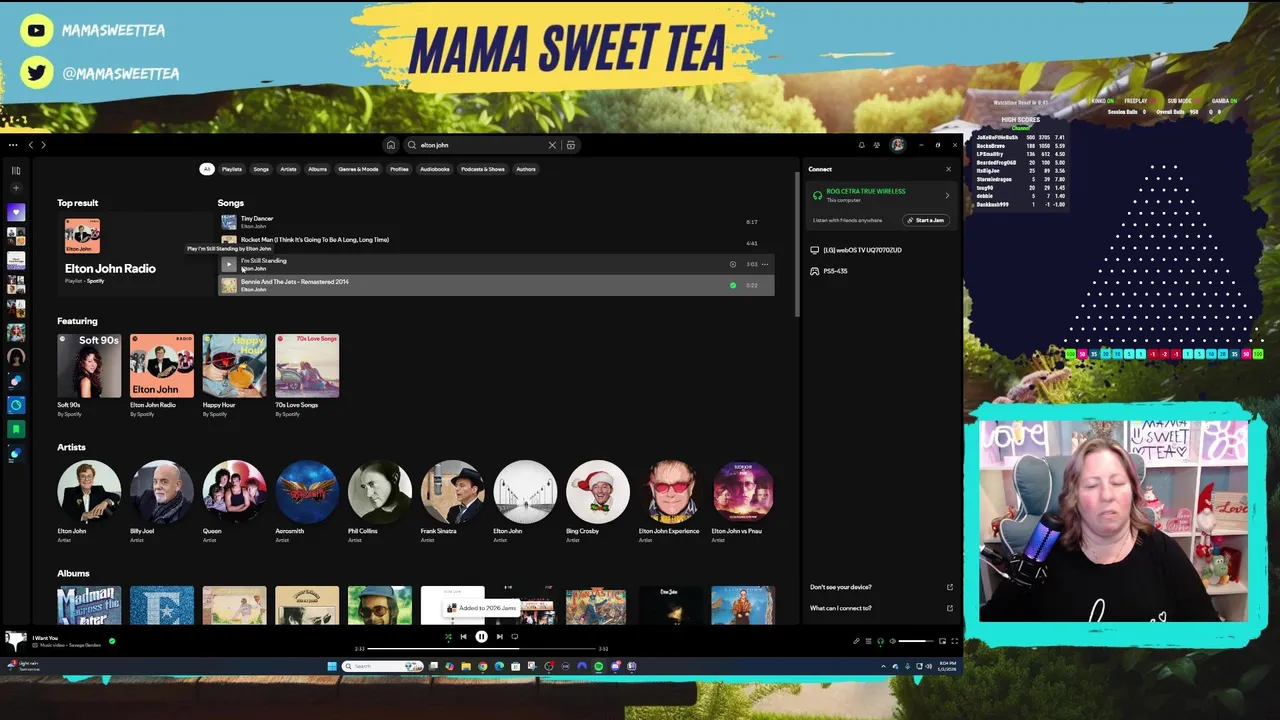Create a playlist with the plus icon
The height and width of the screenshot is (720, 1280).
(16, 188)
